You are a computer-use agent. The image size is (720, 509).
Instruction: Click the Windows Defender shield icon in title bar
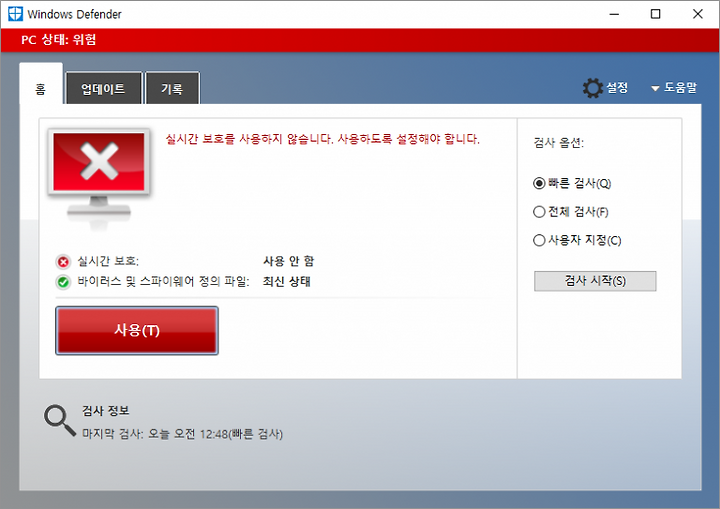point(15,14)
